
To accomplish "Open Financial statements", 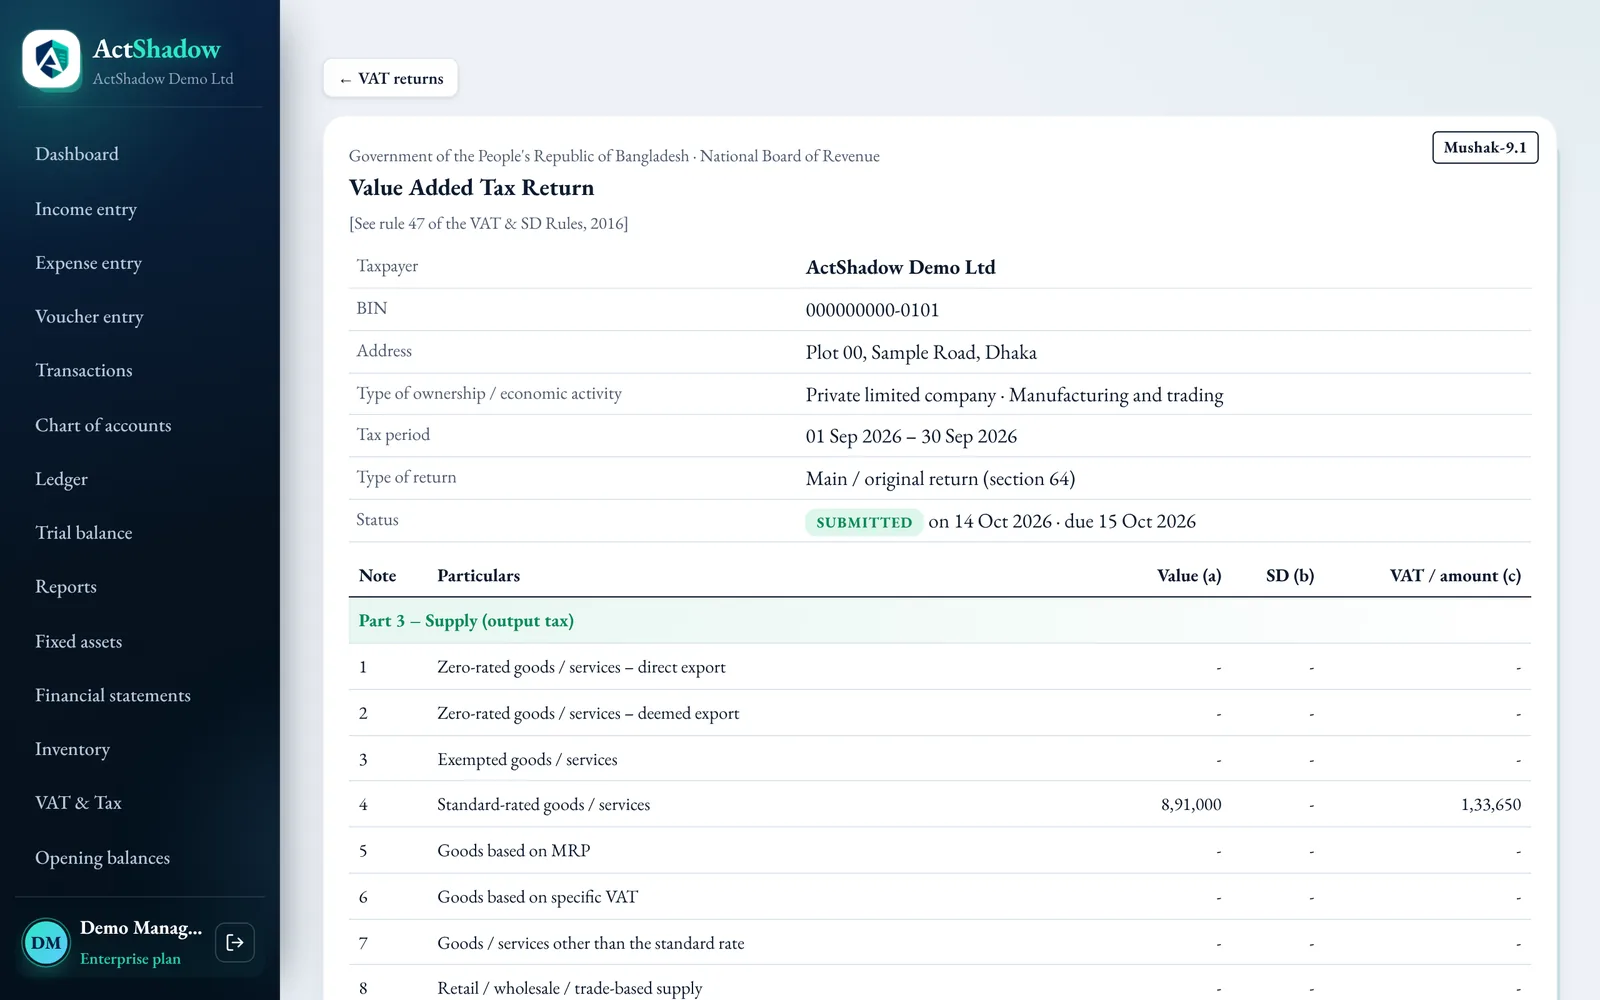I will (113, 695).
